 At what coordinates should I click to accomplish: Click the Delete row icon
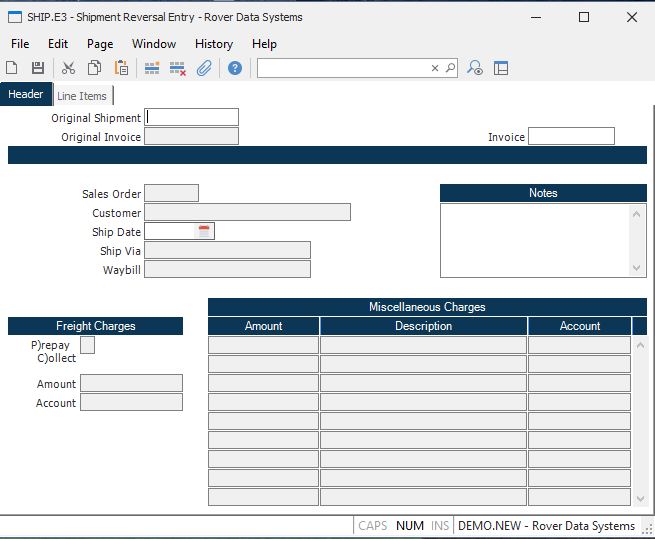pyautogui.click(x=178, y=68)
